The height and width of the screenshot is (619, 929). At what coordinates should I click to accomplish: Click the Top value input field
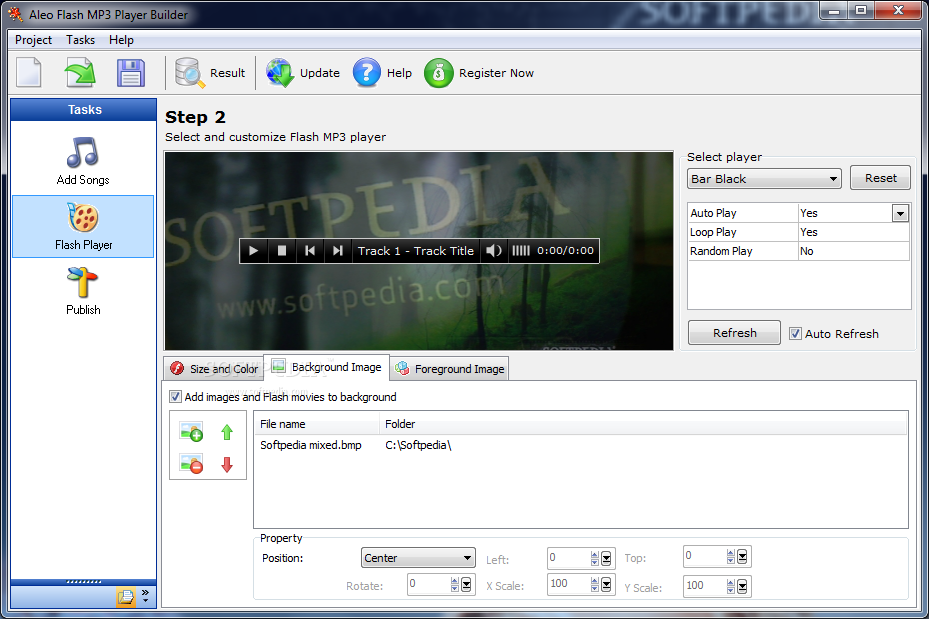(x=705, y=556)
